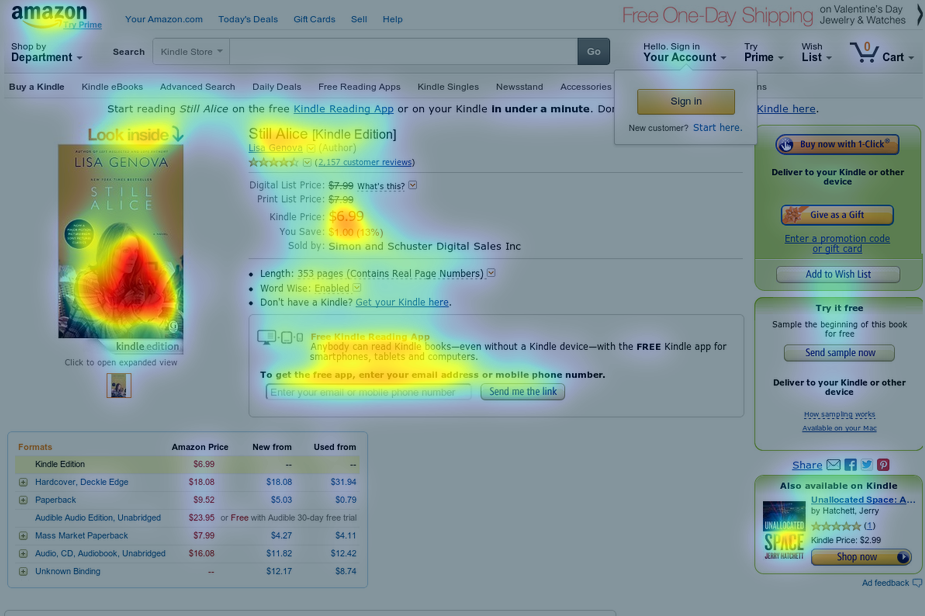
Task: Click the Go search button
Action: [x=593, y=52]
